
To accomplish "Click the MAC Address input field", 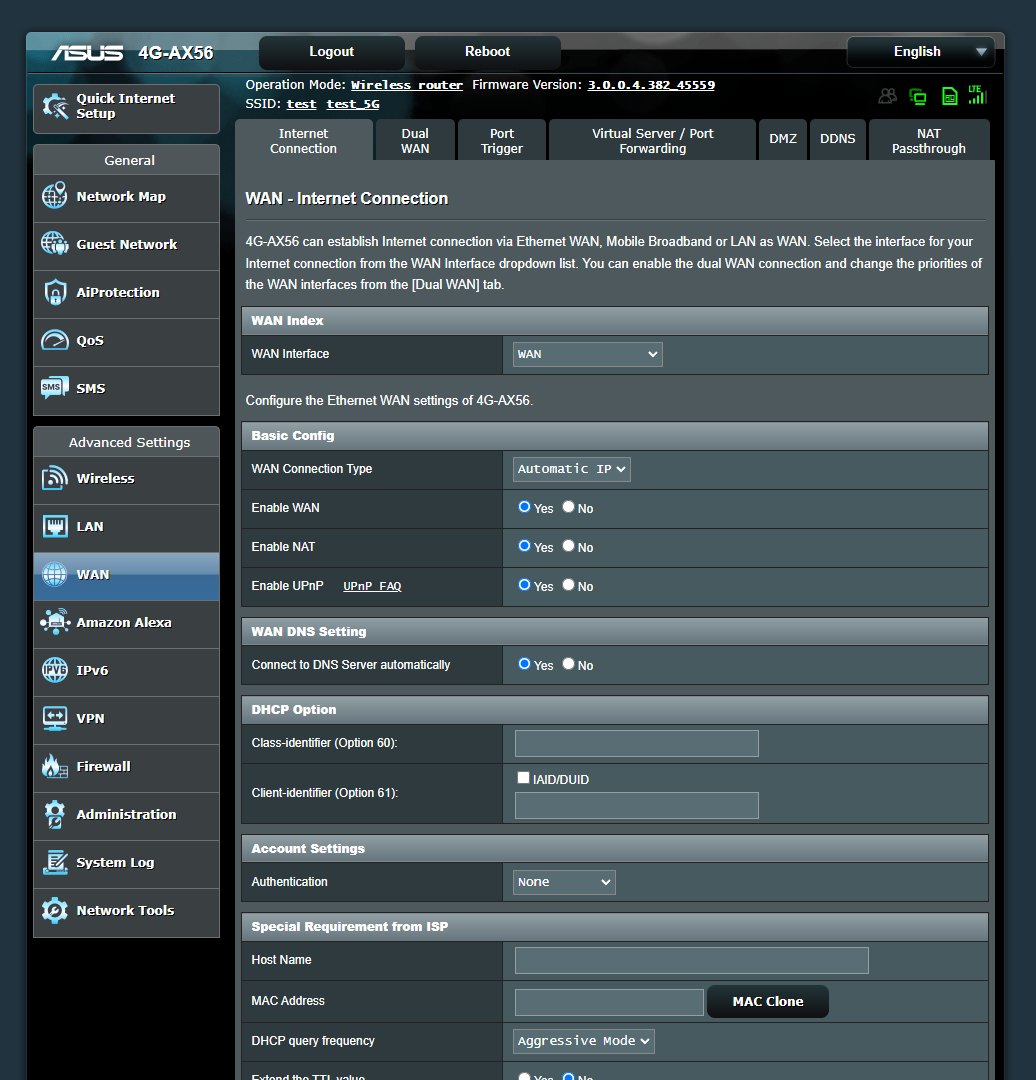I will [x=609, y=1003].
